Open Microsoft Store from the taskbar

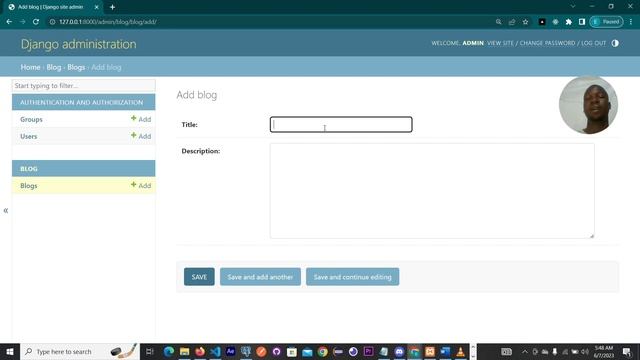291,351
